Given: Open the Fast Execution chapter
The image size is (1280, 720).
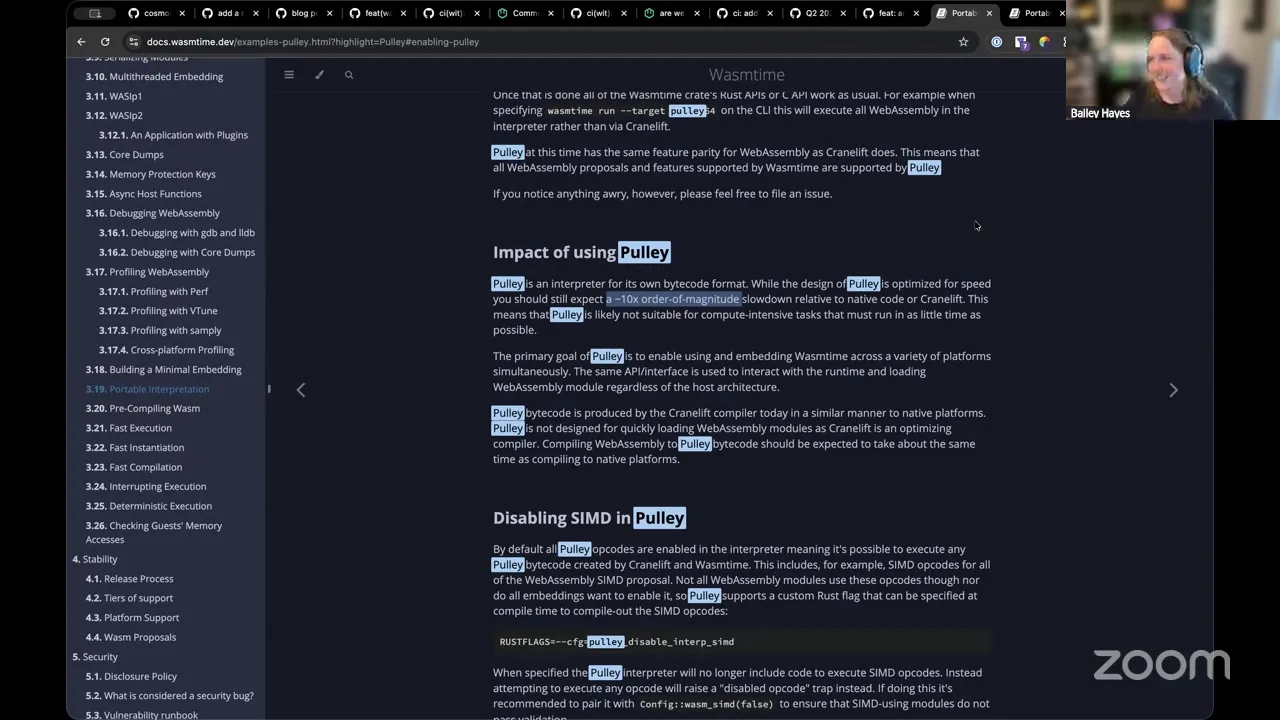Looking at the screenshot, I should click(128, 428).
